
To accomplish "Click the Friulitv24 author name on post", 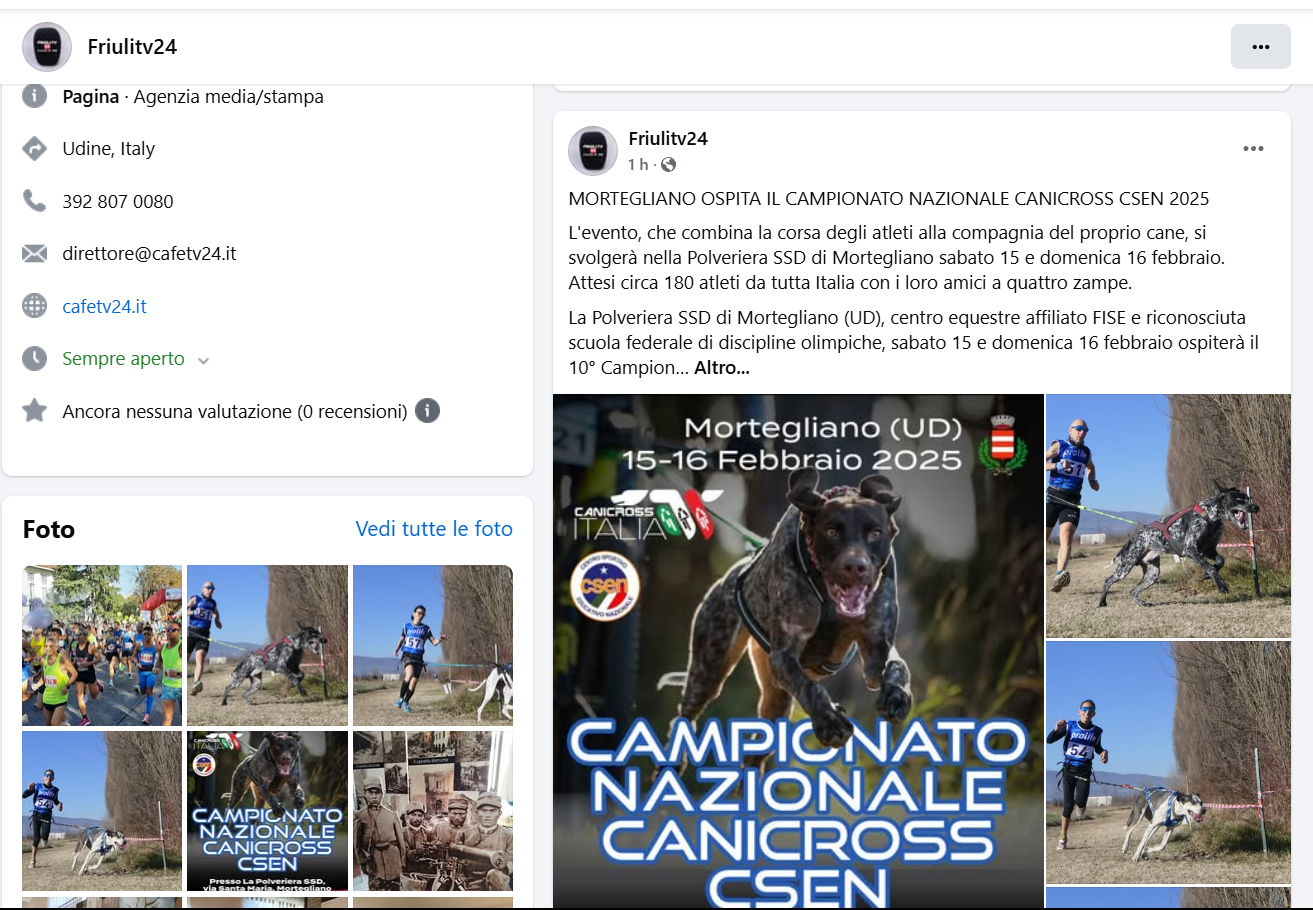I will click(668, 139).
